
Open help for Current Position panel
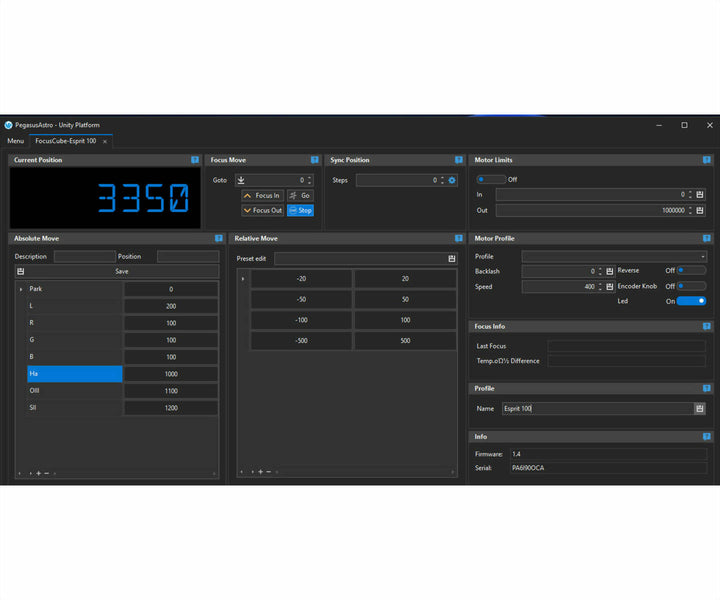pos(195,160)
